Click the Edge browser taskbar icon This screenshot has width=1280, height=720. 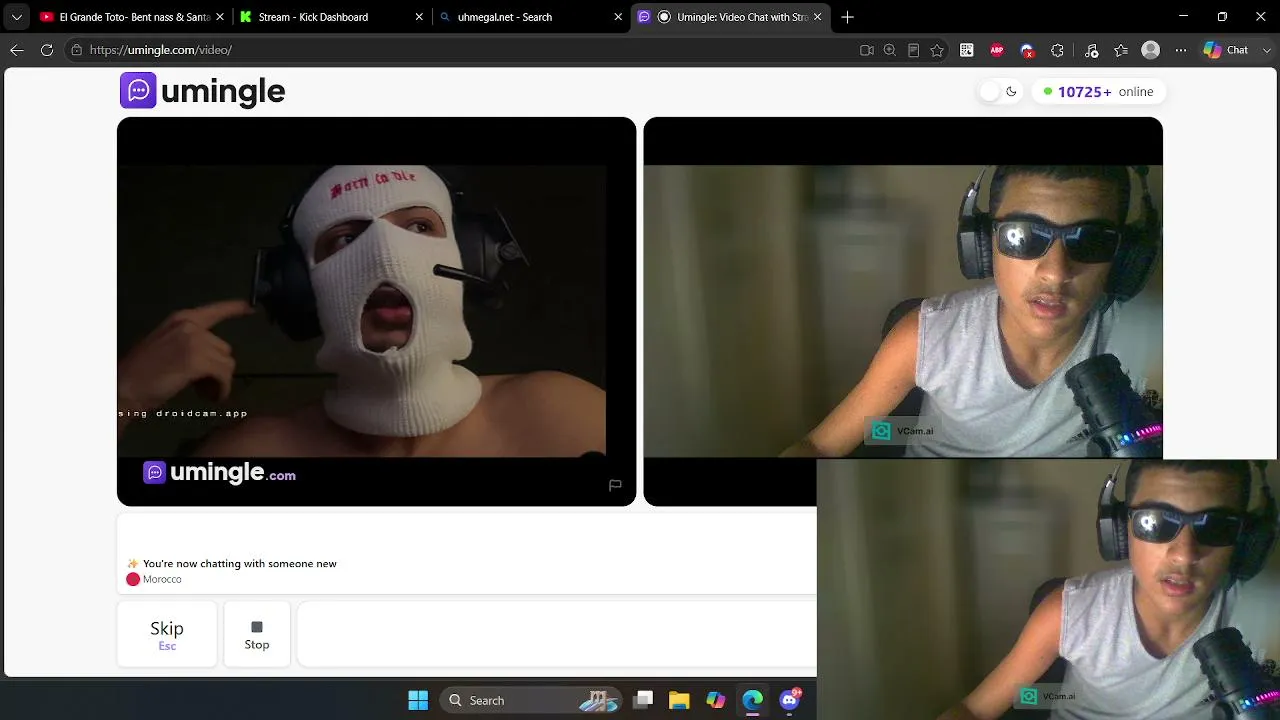pos(752,700)
